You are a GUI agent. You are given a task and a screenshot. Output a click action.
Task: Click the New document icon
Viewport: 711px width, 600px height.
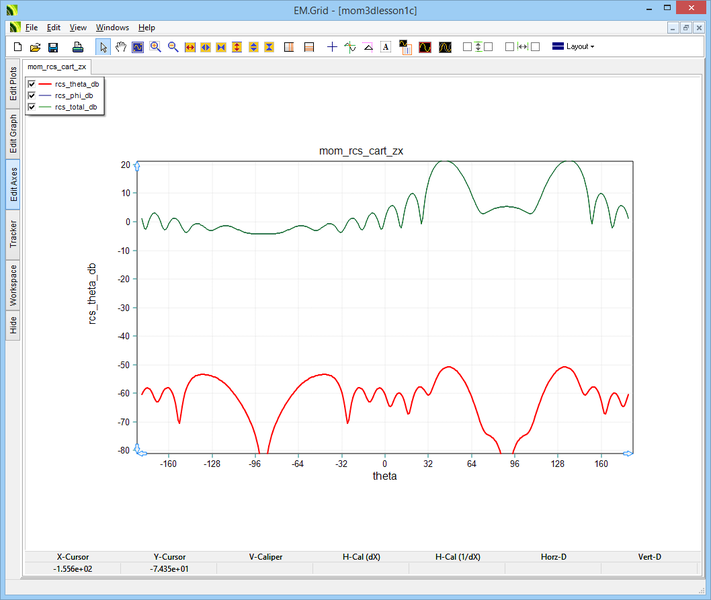pos(17,47)
